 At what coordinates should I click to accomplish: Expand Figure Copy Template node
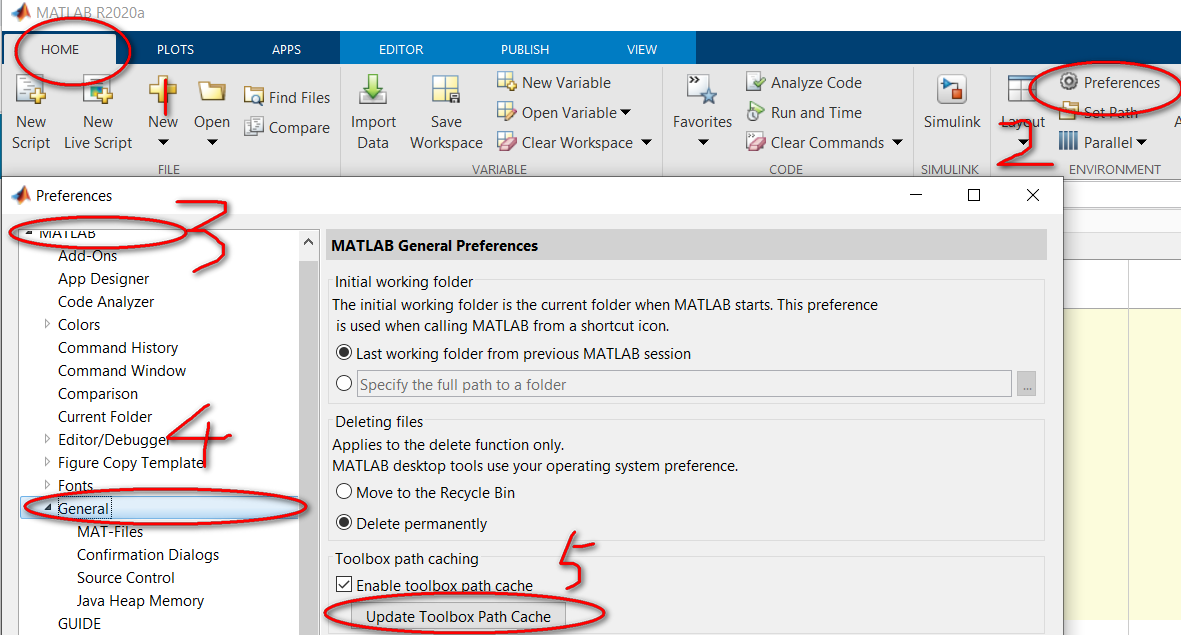(x=47, y=463)
